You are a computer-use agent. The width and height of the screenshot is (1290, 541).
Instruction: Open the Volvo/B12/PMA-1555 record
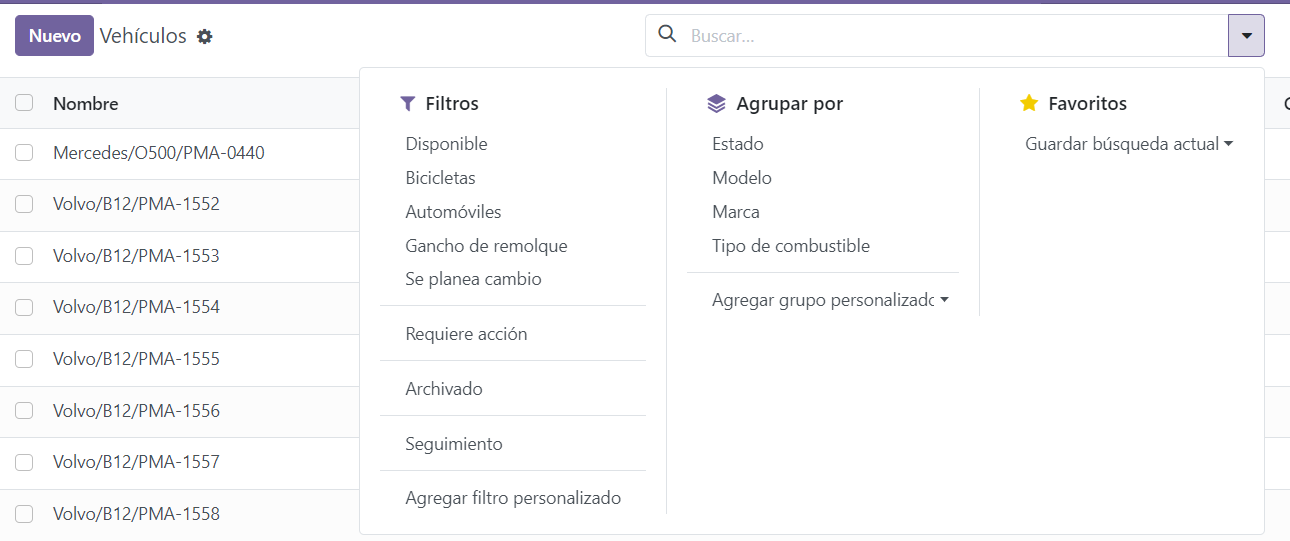coord(136,359)
